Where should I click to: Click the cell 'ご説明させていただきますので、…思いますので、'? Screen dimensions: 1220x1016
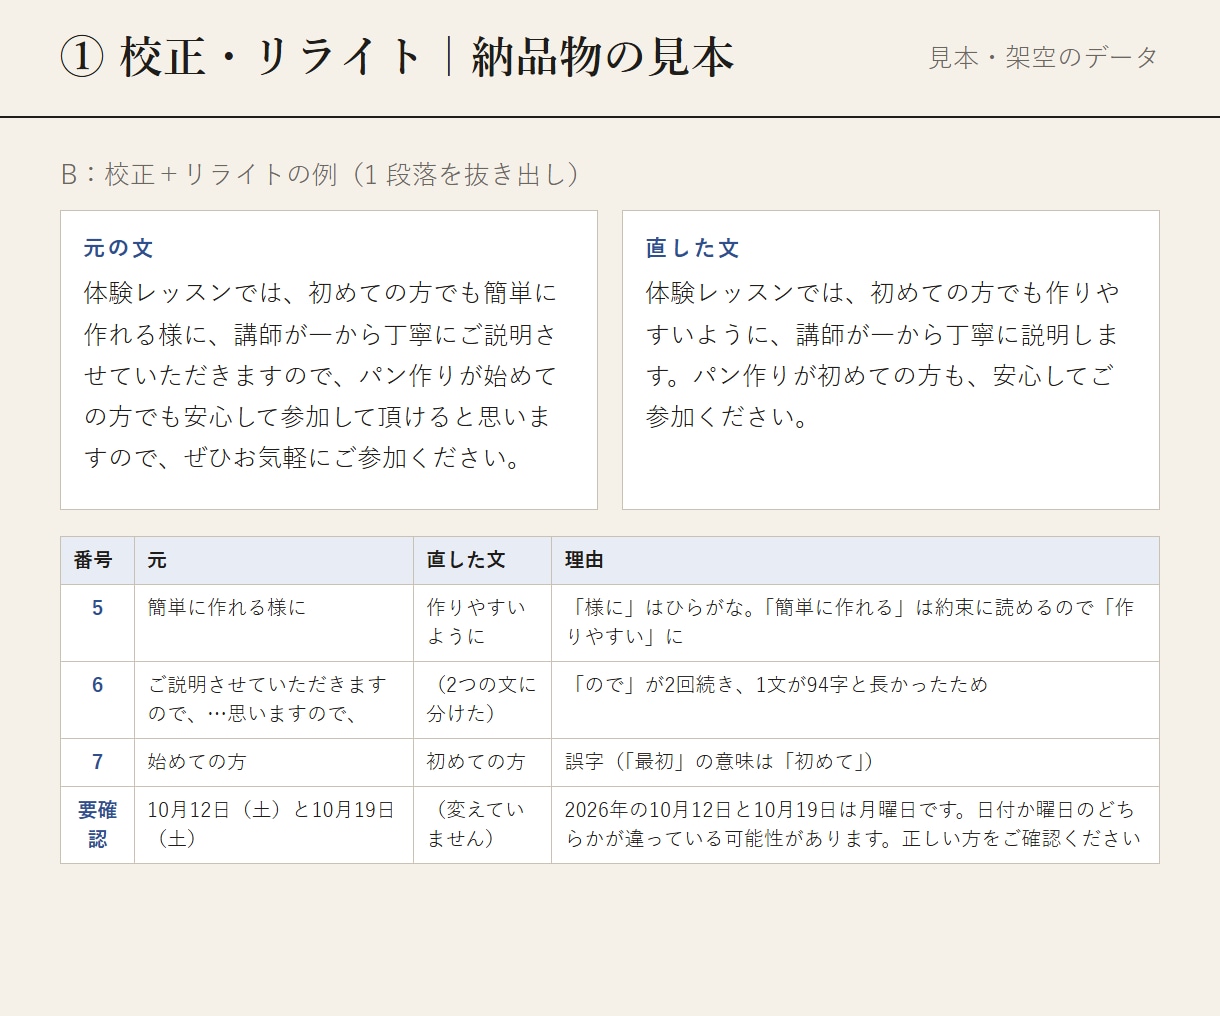coord(267,699)
